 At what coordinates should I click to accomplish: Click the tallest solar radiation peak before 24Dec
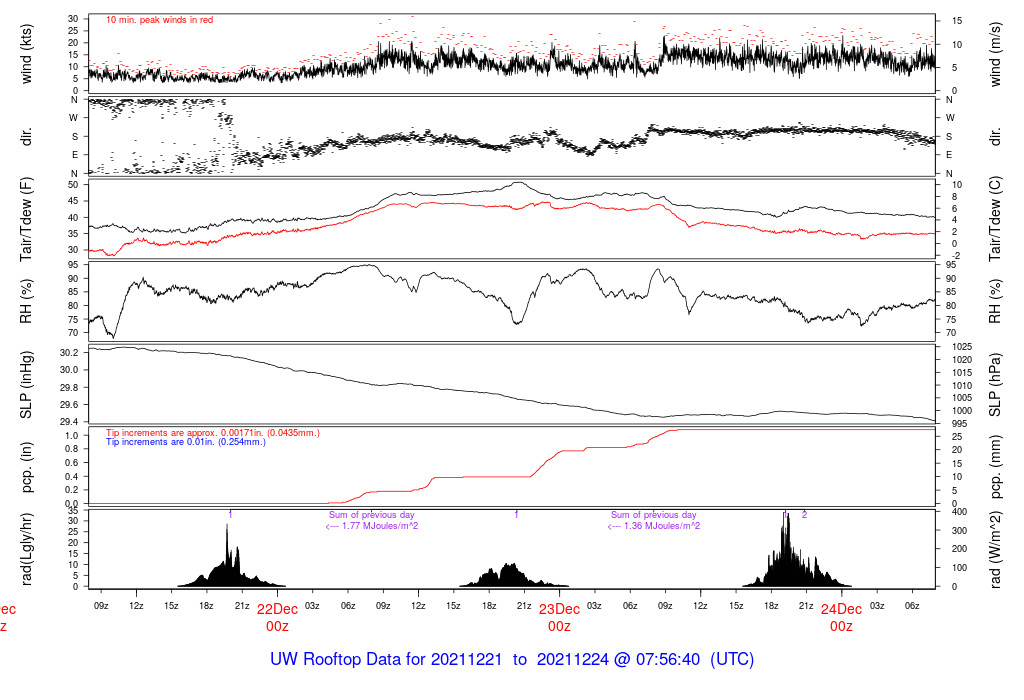pyautogui.click(x=787, y=549)
